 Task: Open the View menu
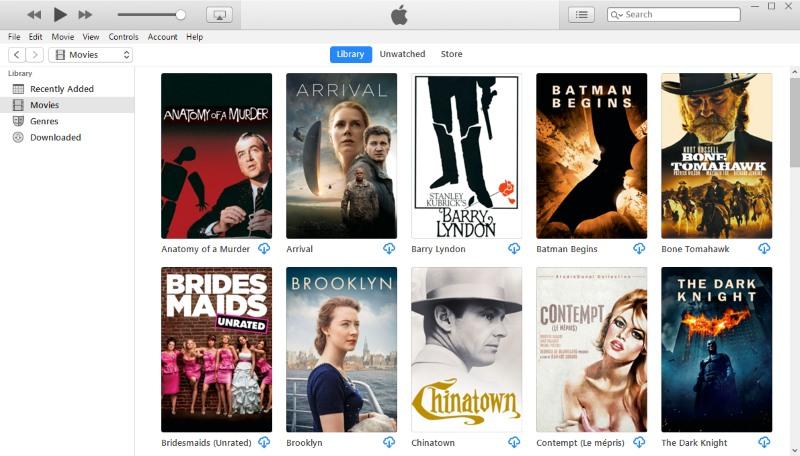click(x=91, y=37)
